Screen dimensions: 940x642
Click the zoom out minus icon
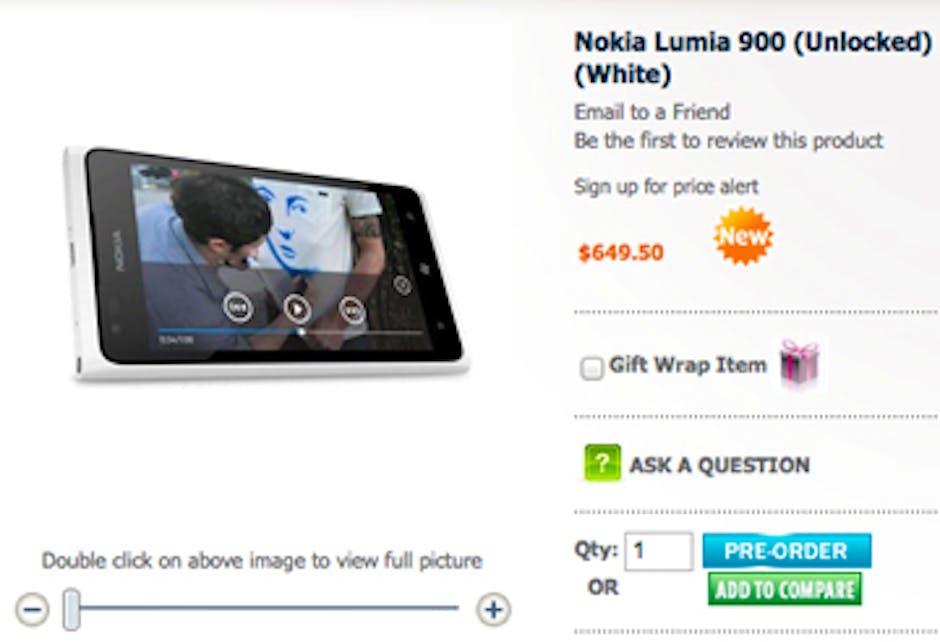click(x=32, y=608)
